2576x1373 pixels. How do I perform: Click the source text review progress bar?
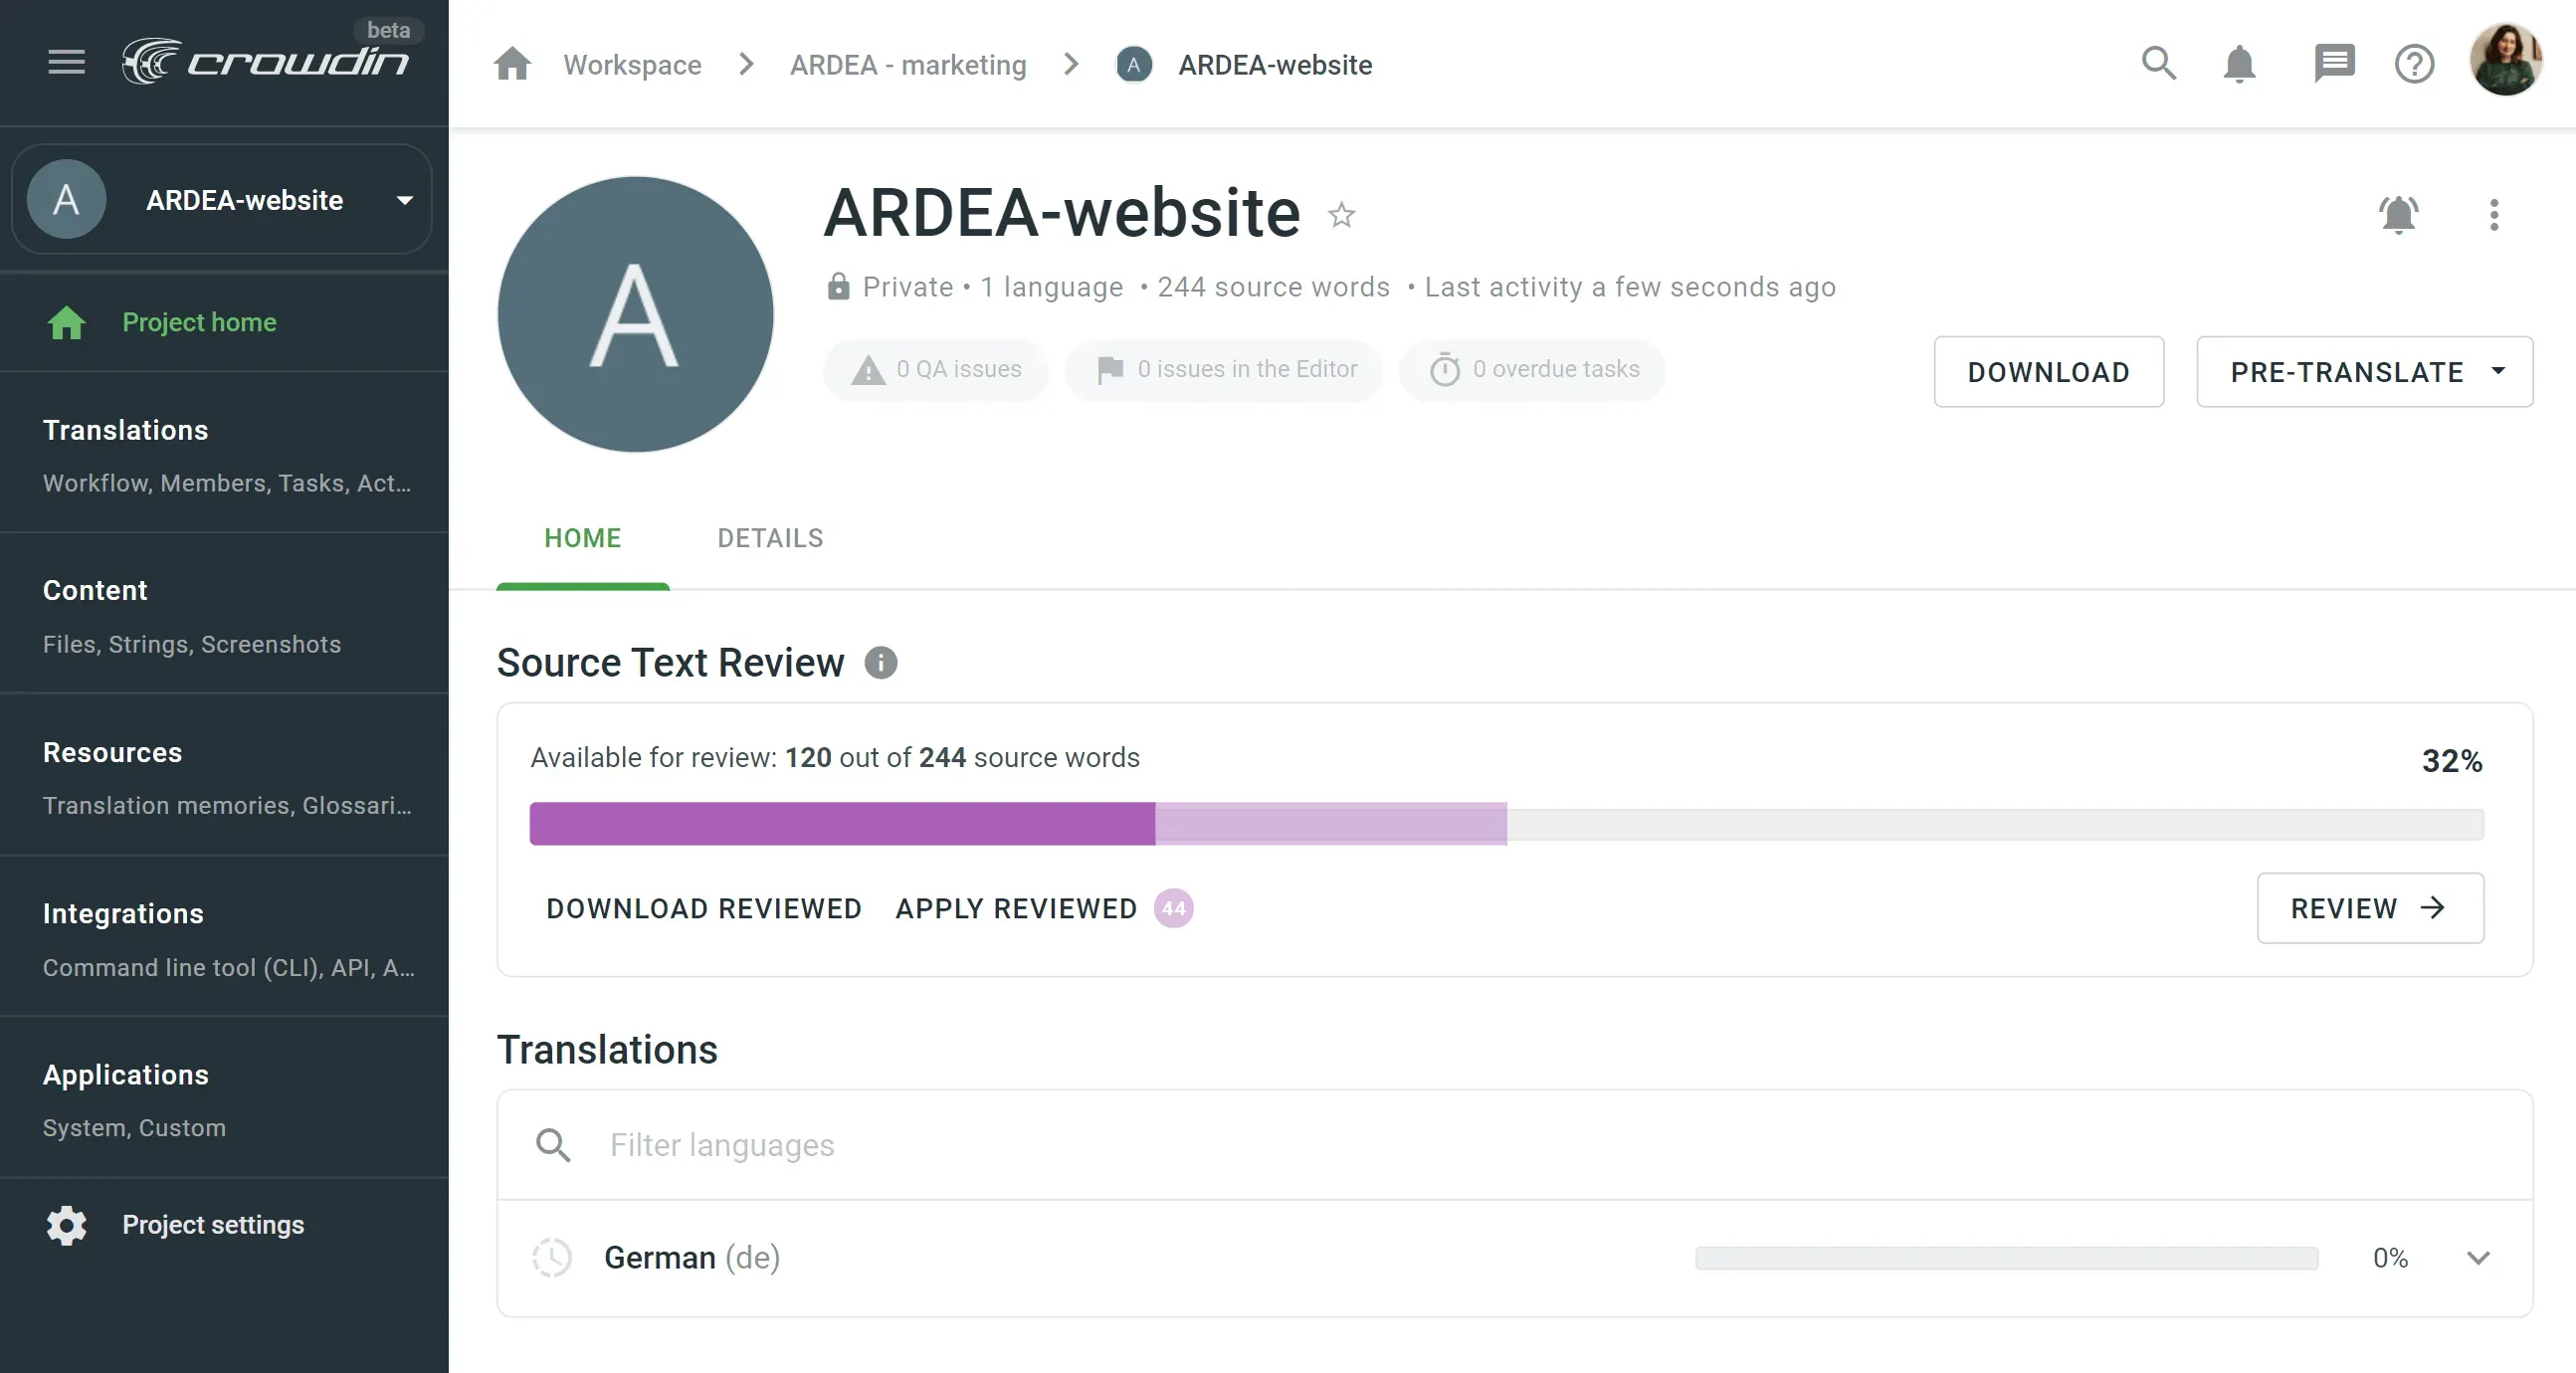click(1506, 823)
